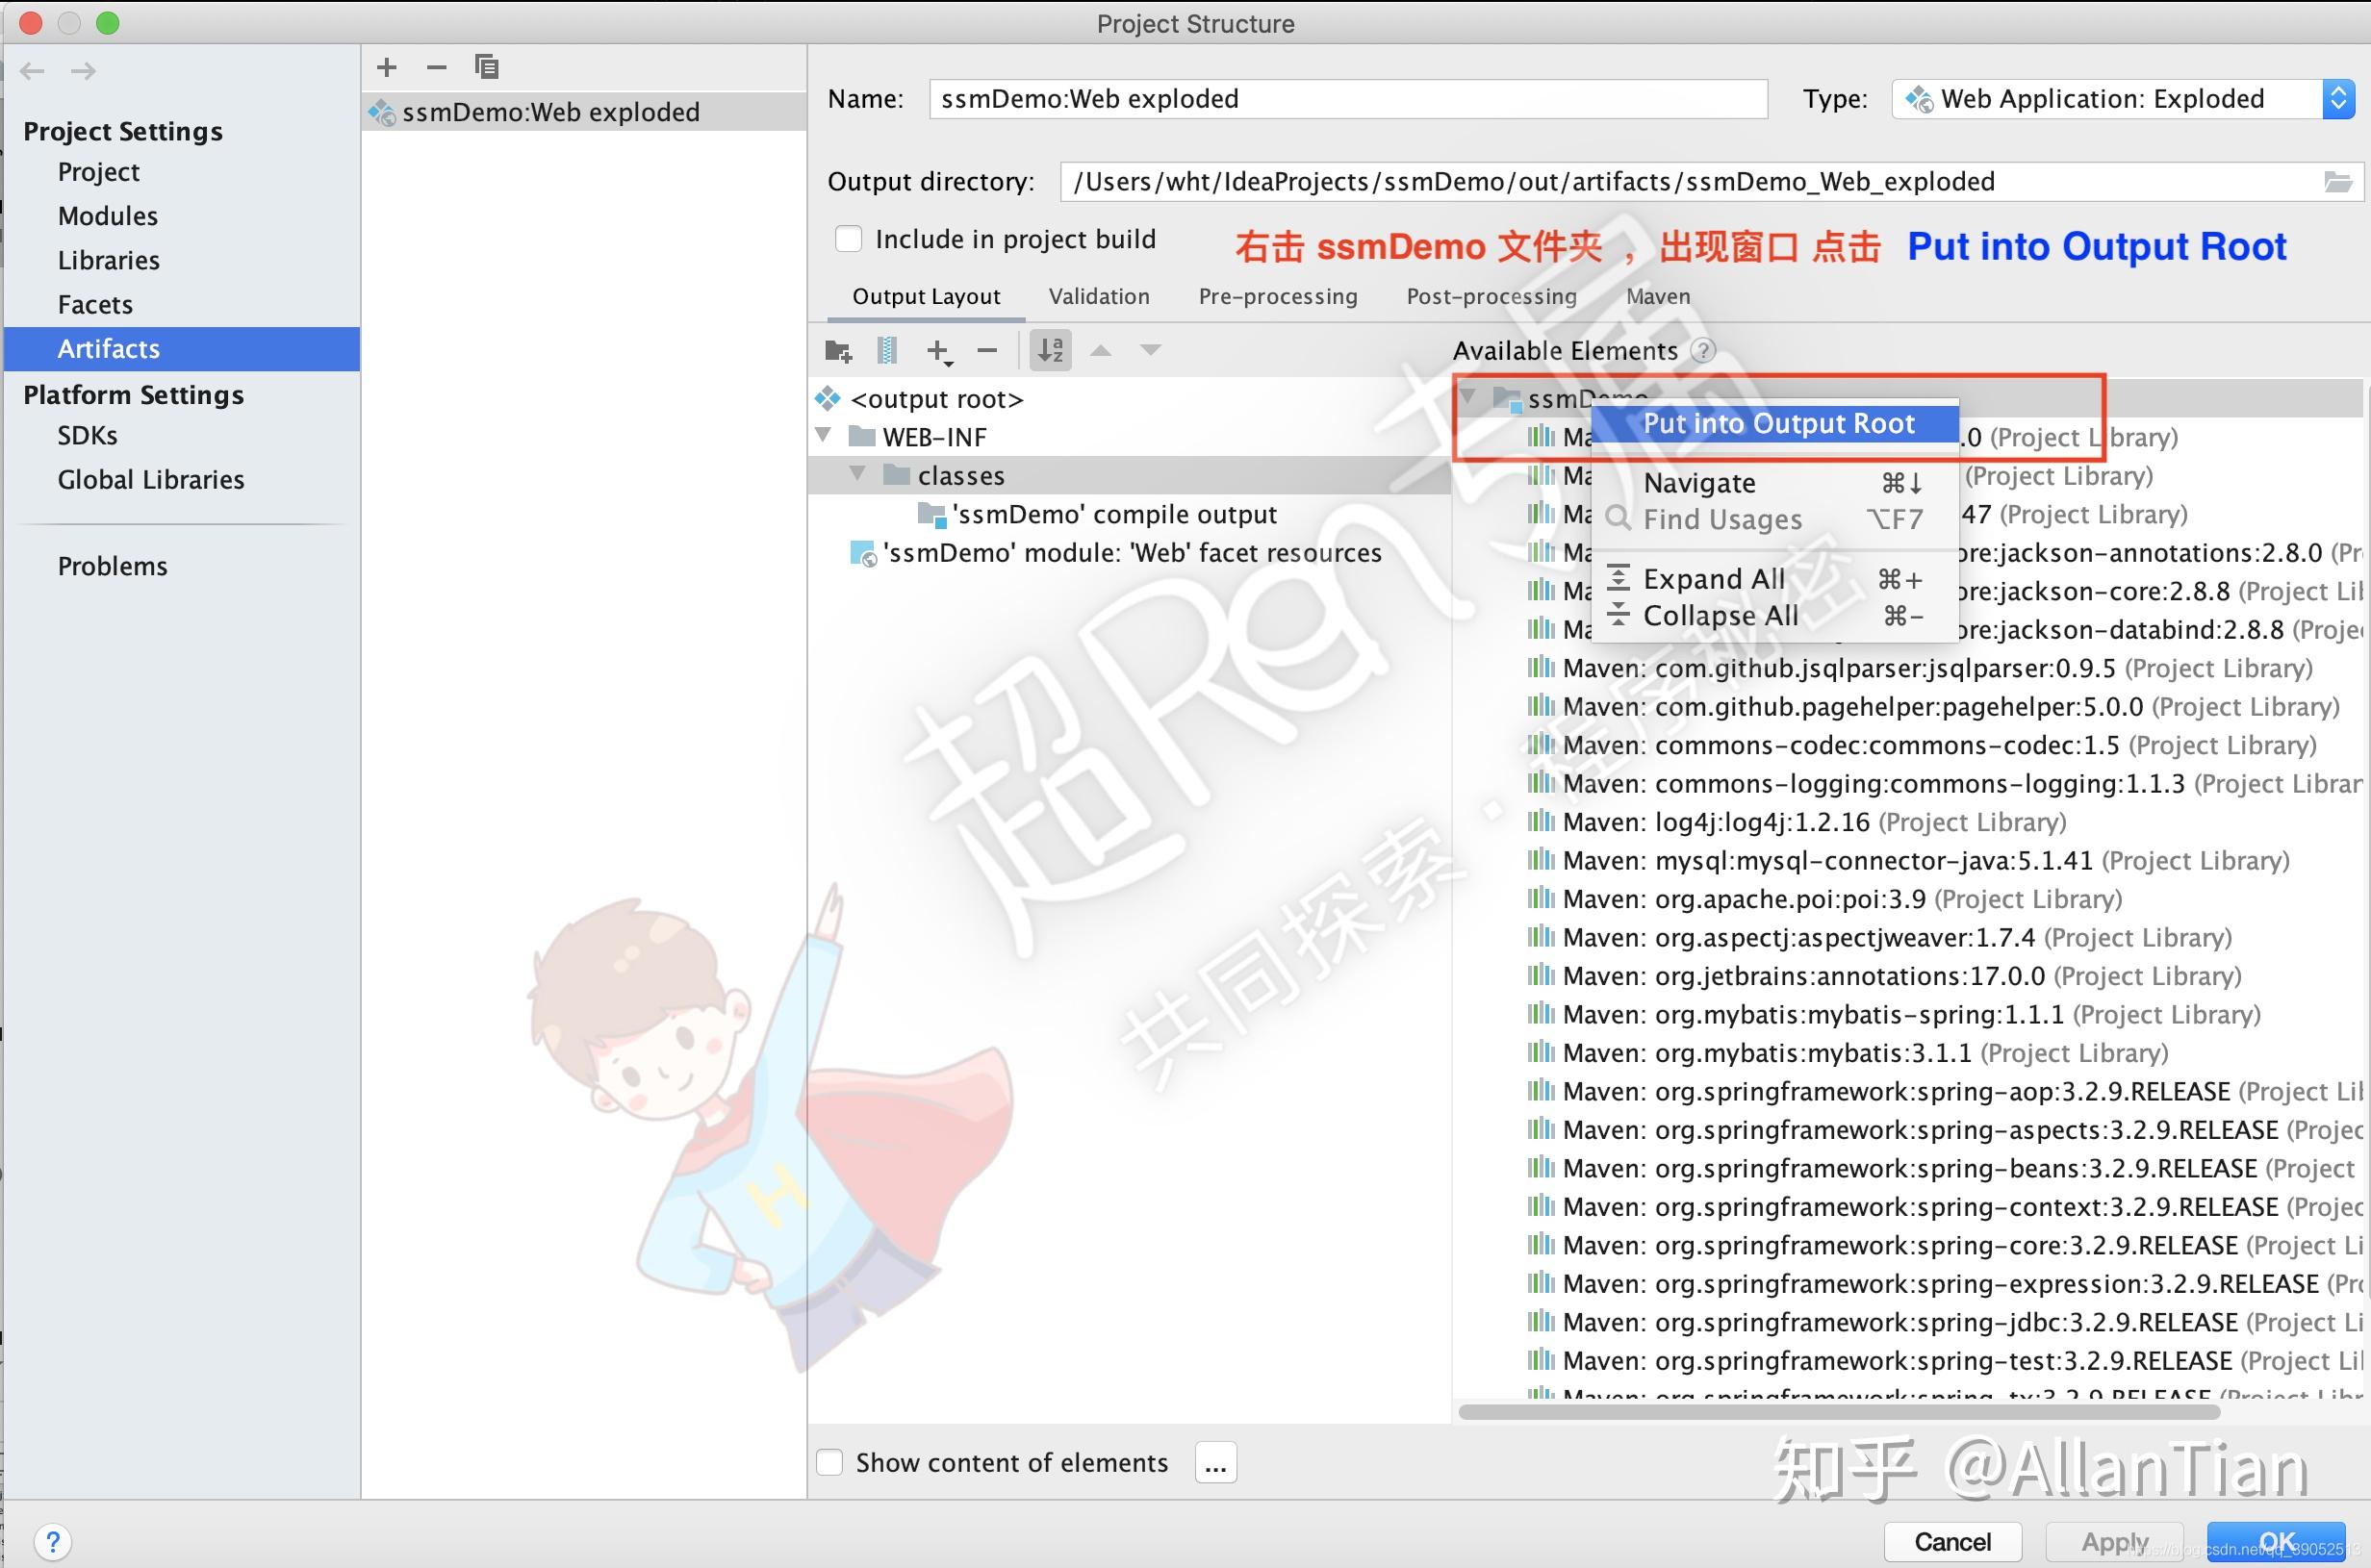Browse for the output directory folder
This screenshot has height=1568, width=2371.
click(x=2338, y=181)
